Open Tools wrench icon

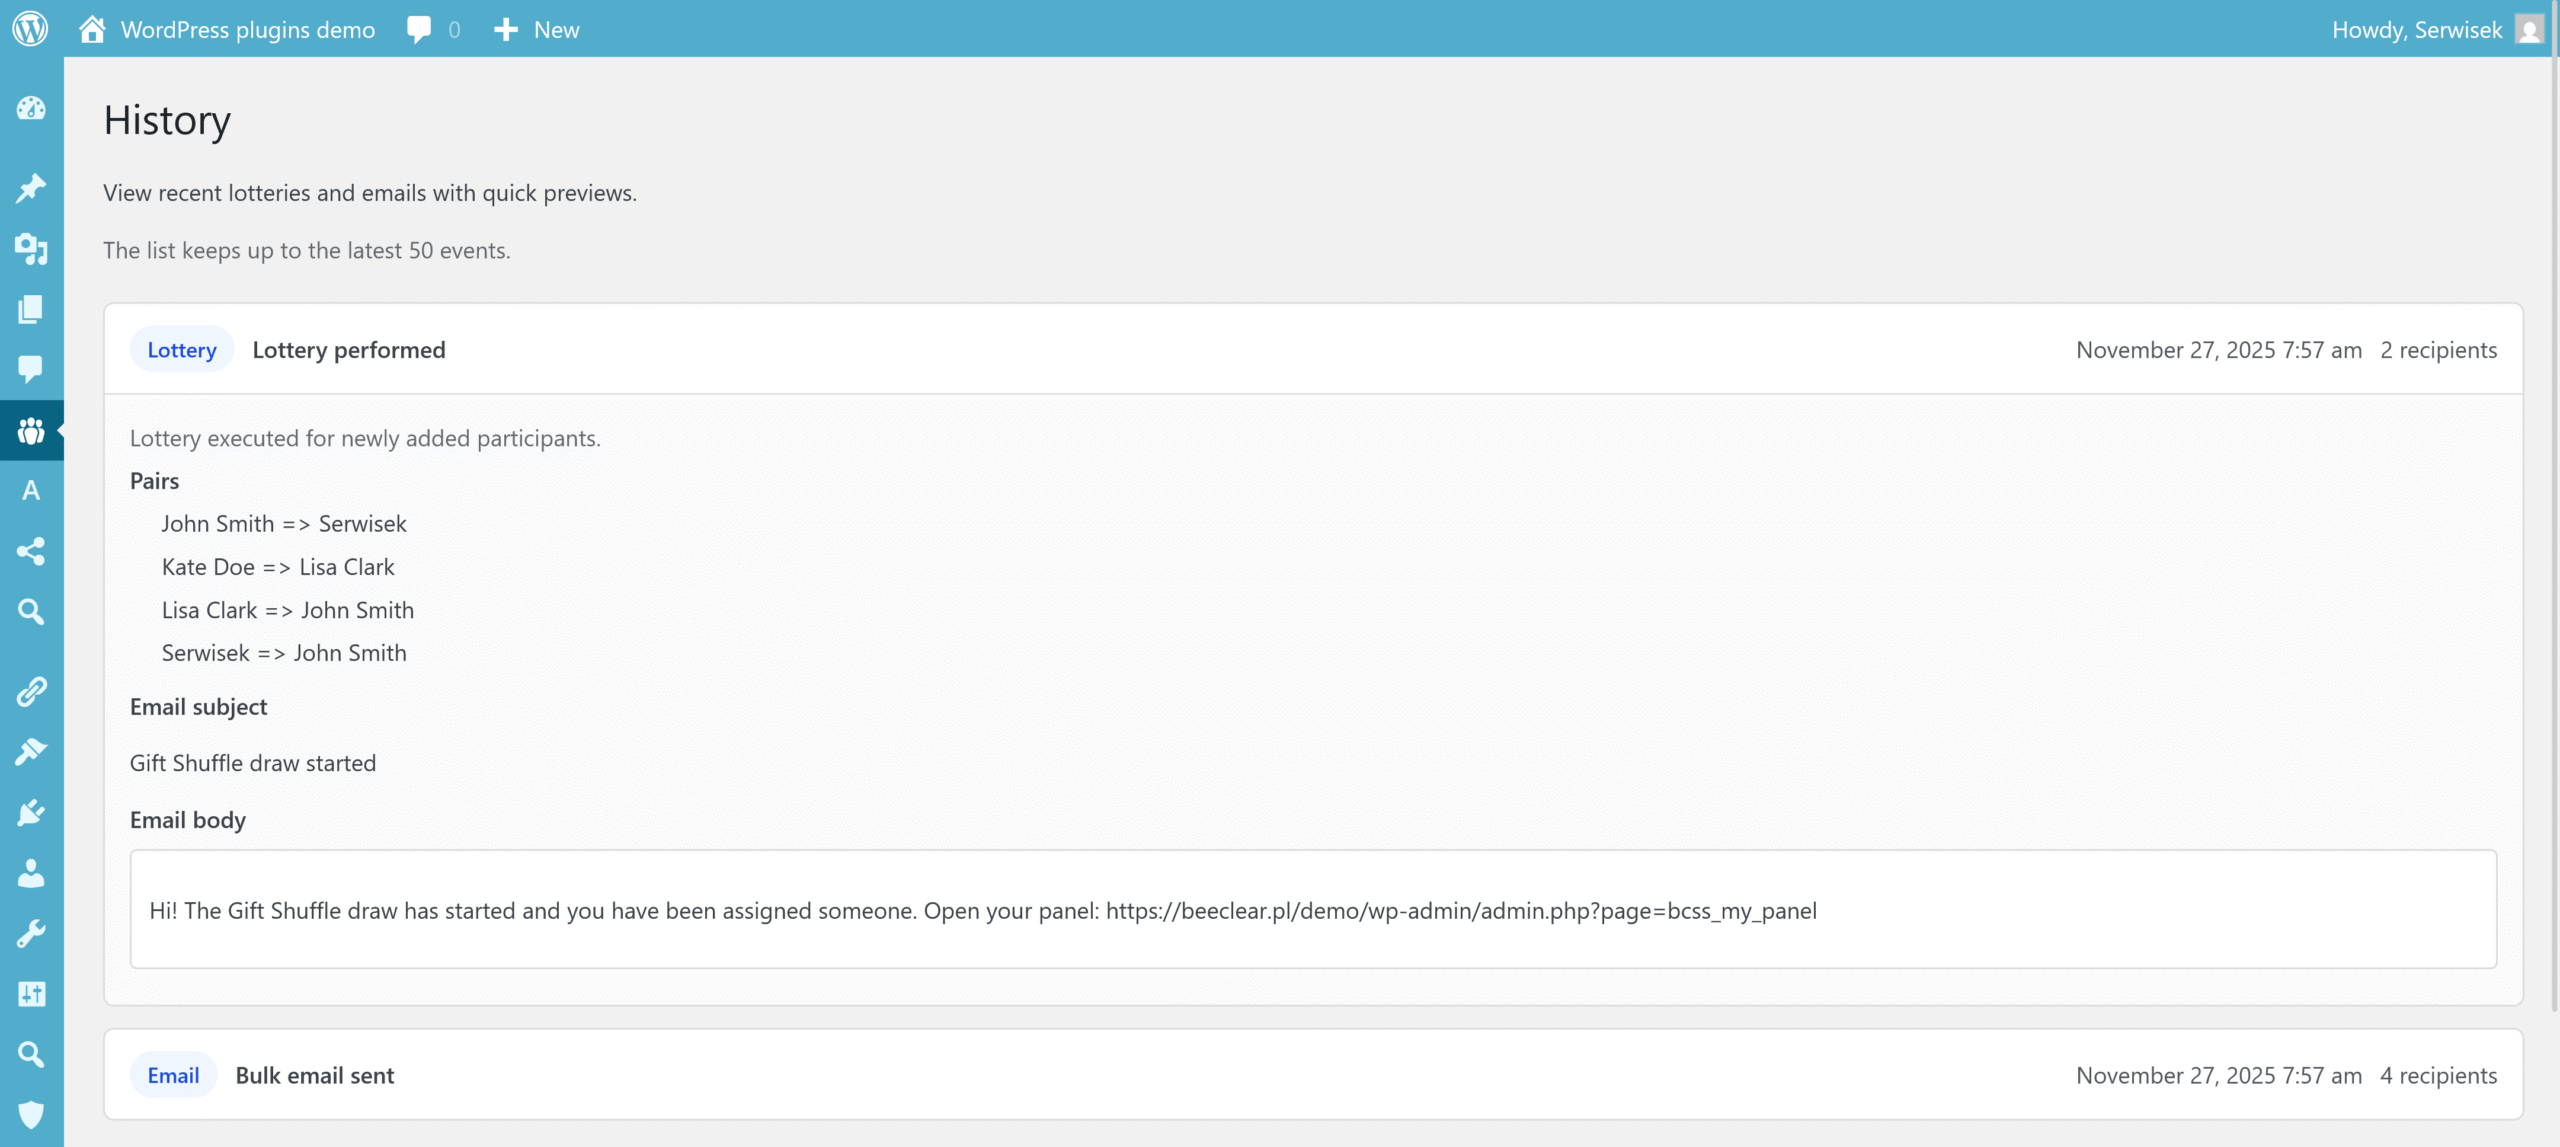click(31, 933)
